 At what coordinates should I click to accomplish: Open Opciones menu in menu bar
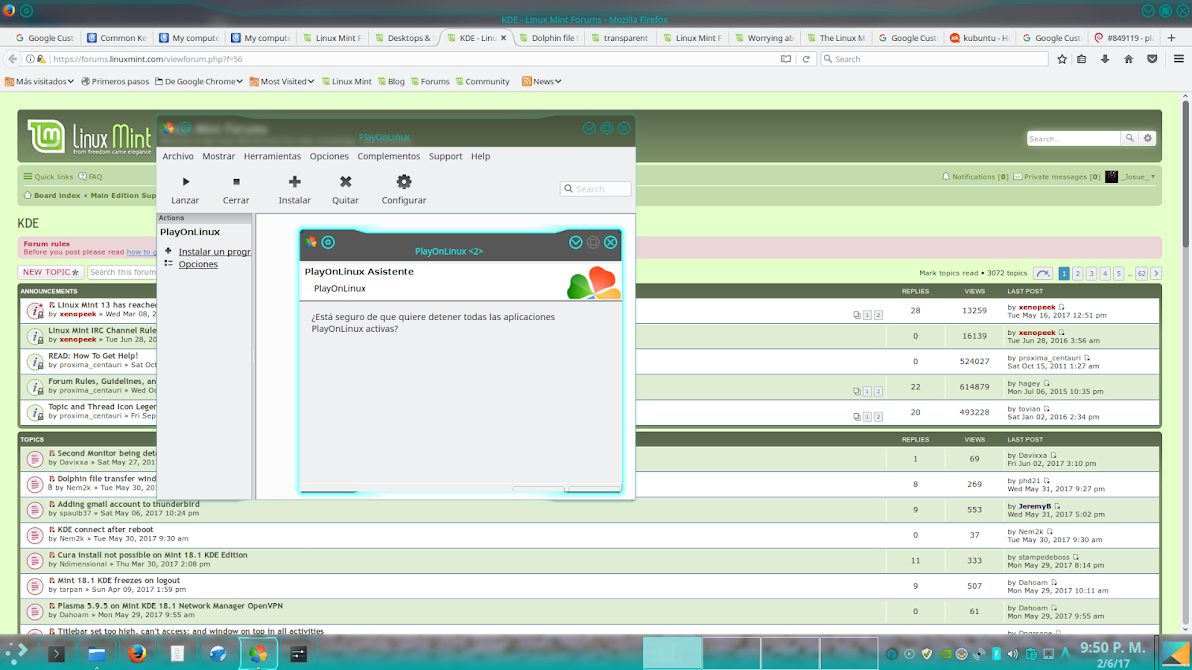point(329,156)
